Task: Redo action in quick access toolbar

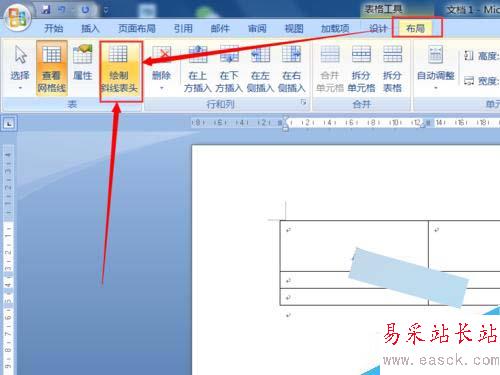Action: coord(85,10)
